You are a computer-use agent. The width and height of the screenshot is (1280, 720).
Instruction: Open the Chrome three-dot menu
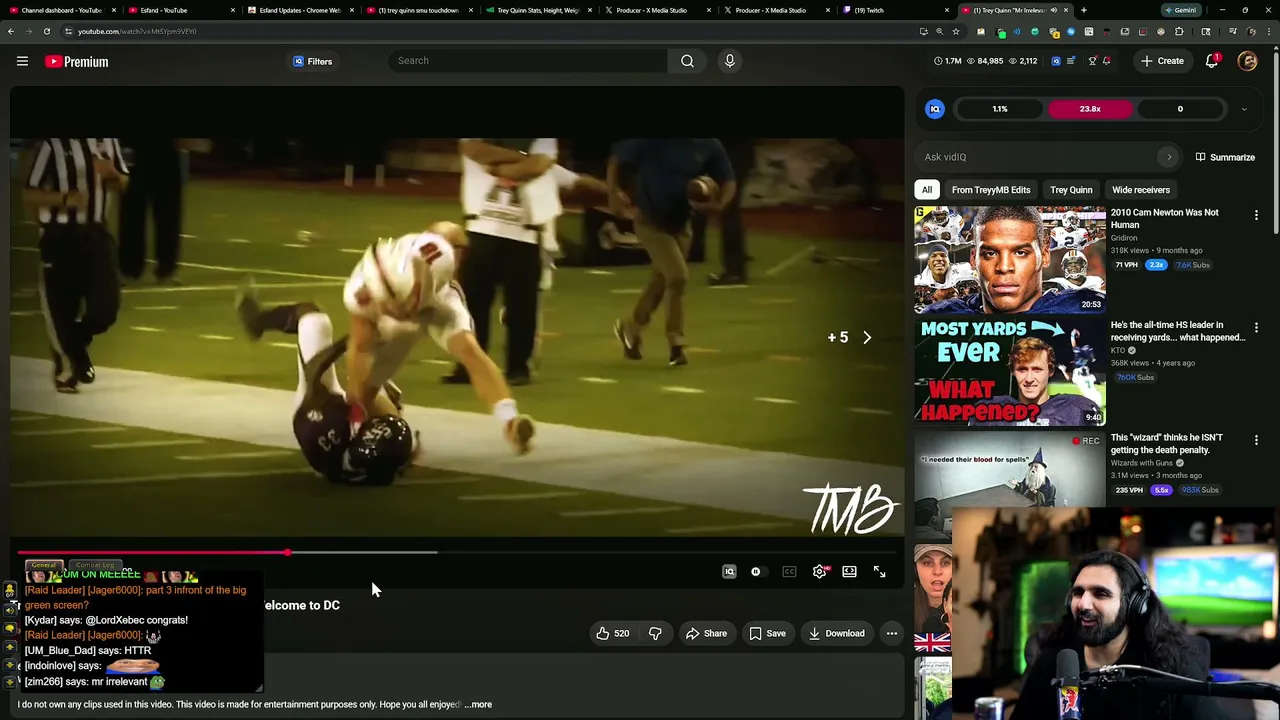[1269, 31]
